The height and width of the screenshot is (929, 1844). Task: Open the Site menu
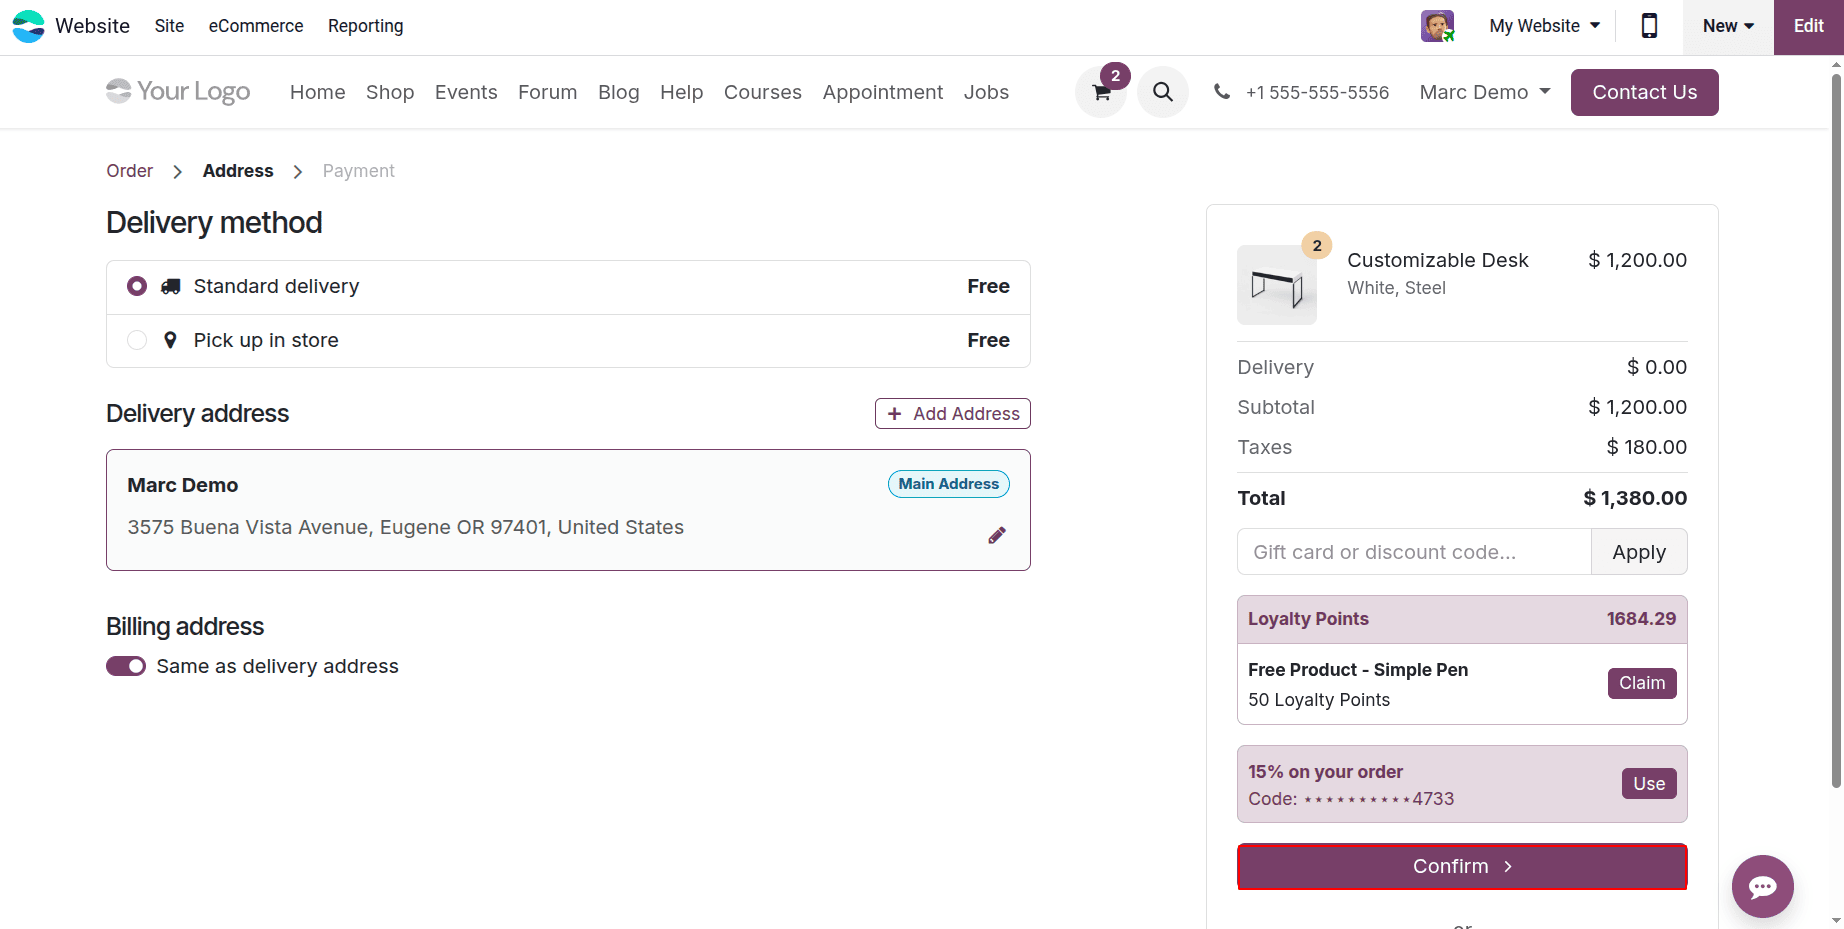(169, 26)
